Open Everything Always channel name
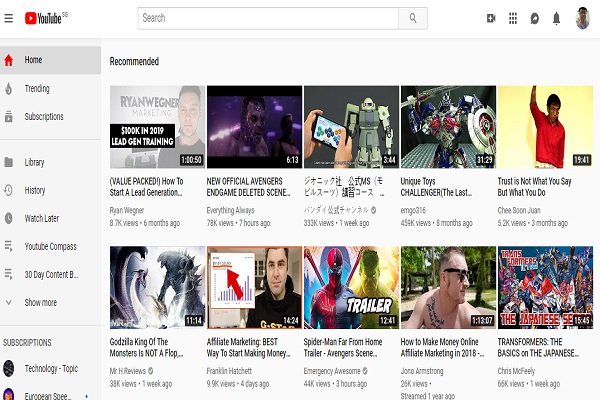This screenshot has width=600, height=400. coord(230,210)
